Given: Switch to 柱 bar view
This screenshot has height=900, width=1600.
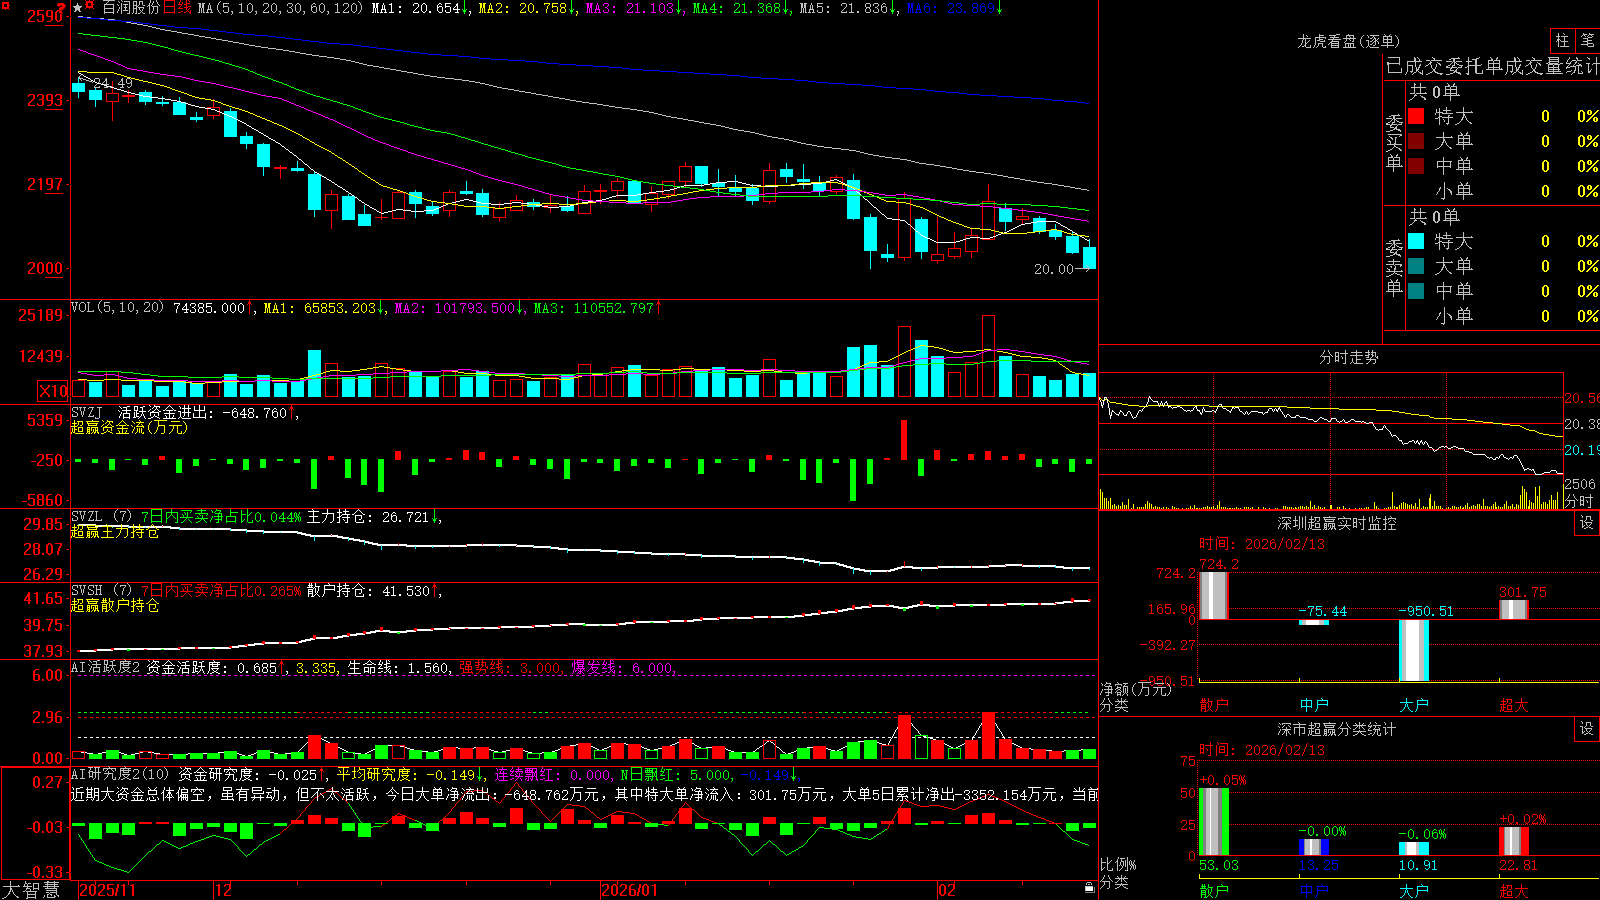Looking at the screenshot, I should 1562,40.
